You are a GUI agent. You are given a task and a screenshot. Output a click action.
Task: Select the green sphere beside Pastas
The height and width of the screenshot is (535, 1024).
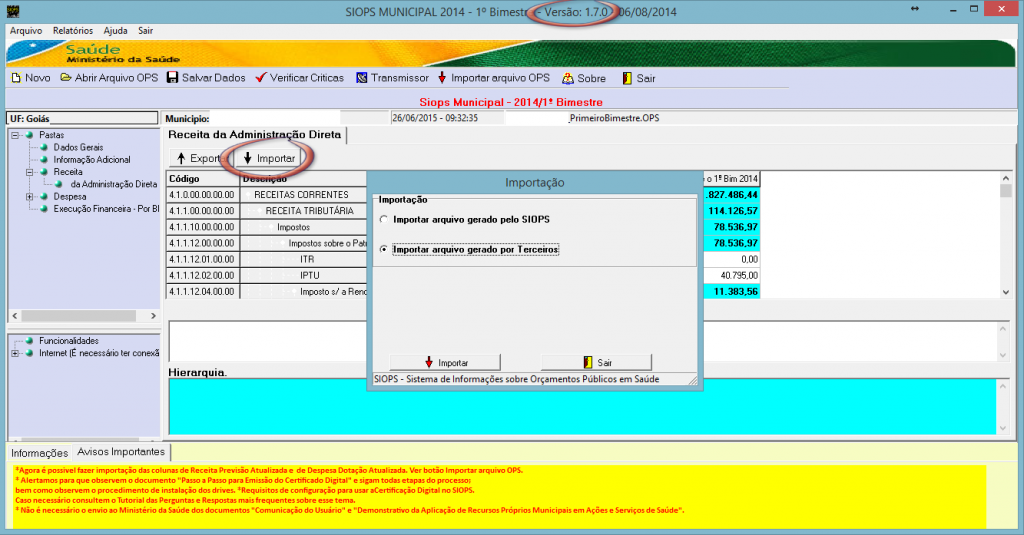click(29, 135)
